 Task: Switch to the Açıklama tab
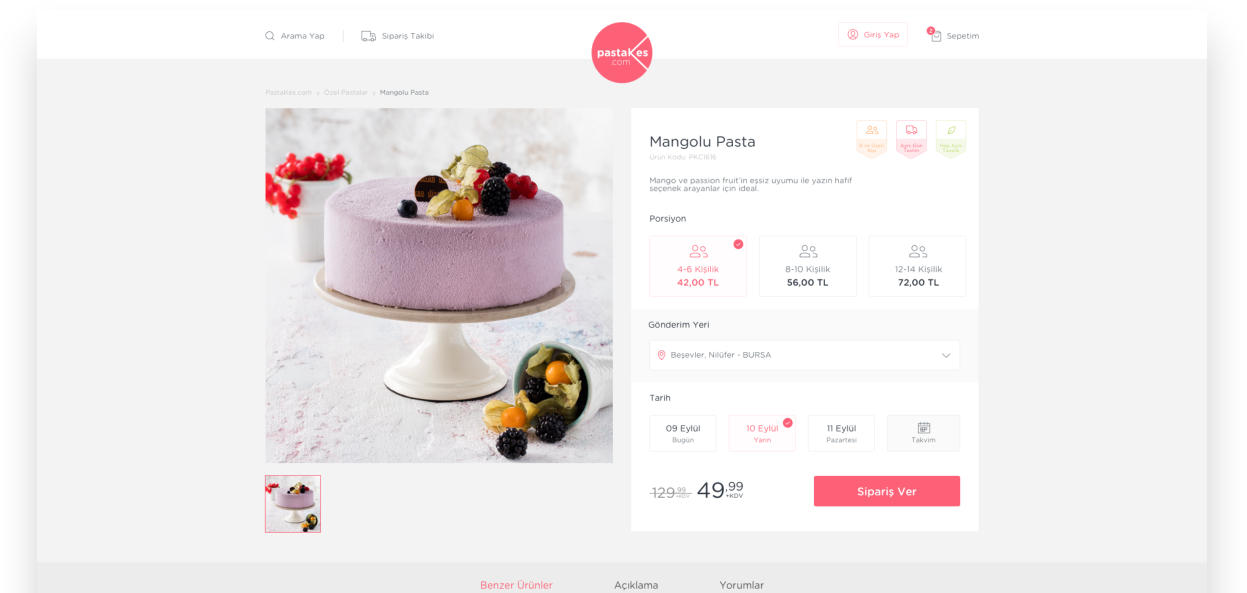(x=636, y=585)
